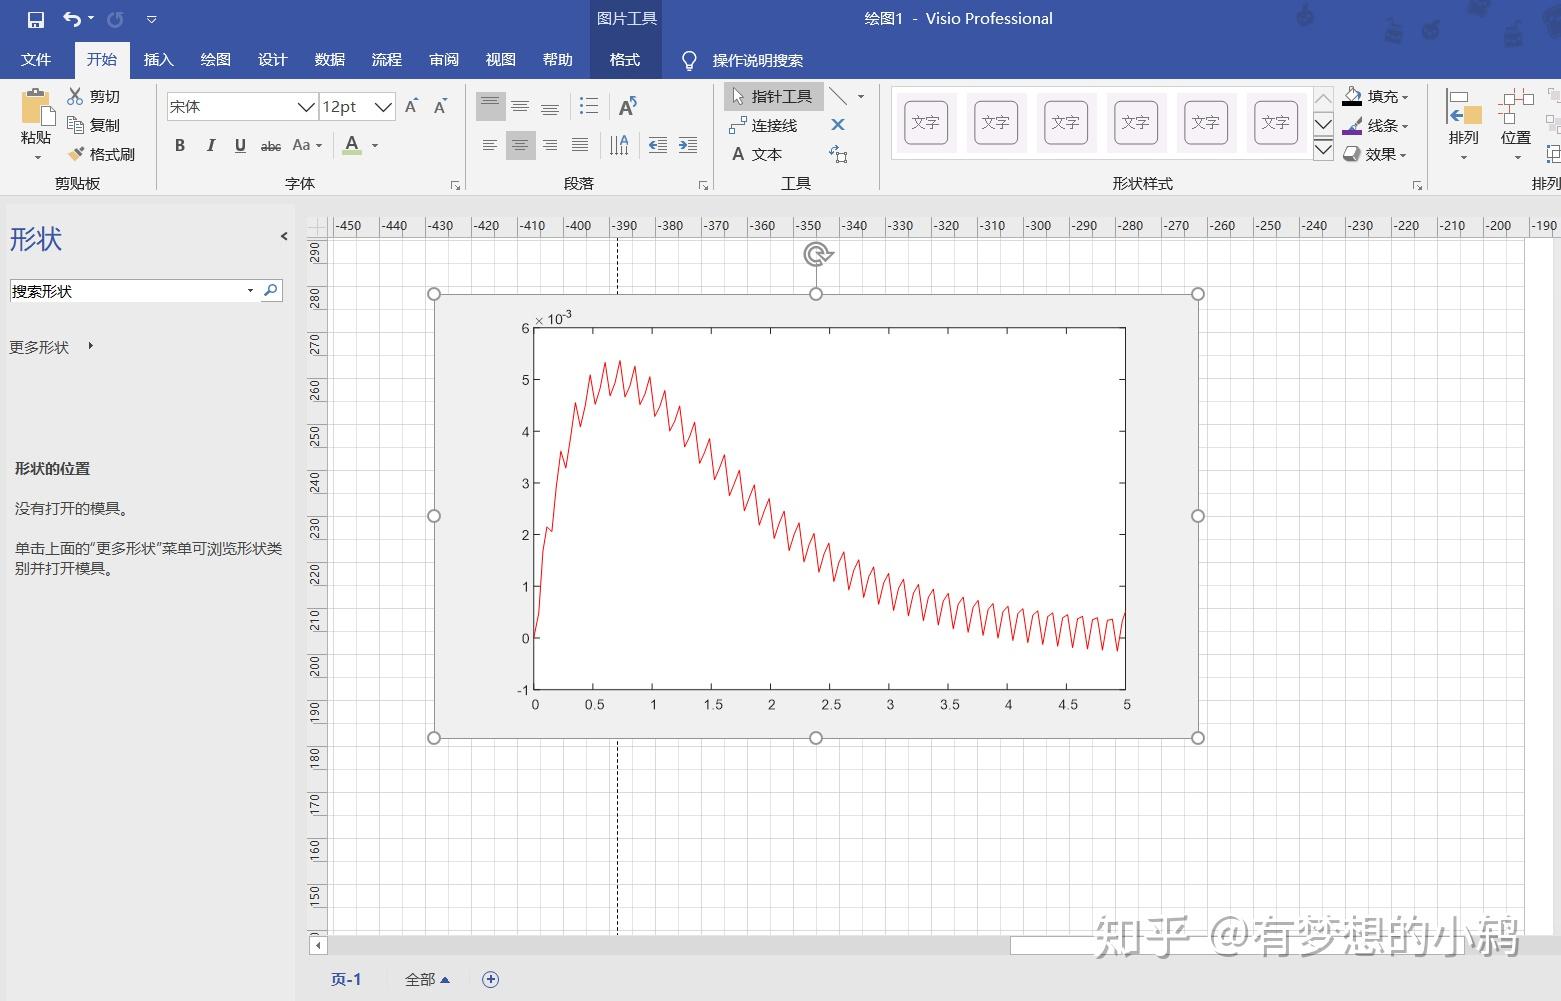Open the font color swatch picker
Screen dimensions: 1561x1001
374,145
